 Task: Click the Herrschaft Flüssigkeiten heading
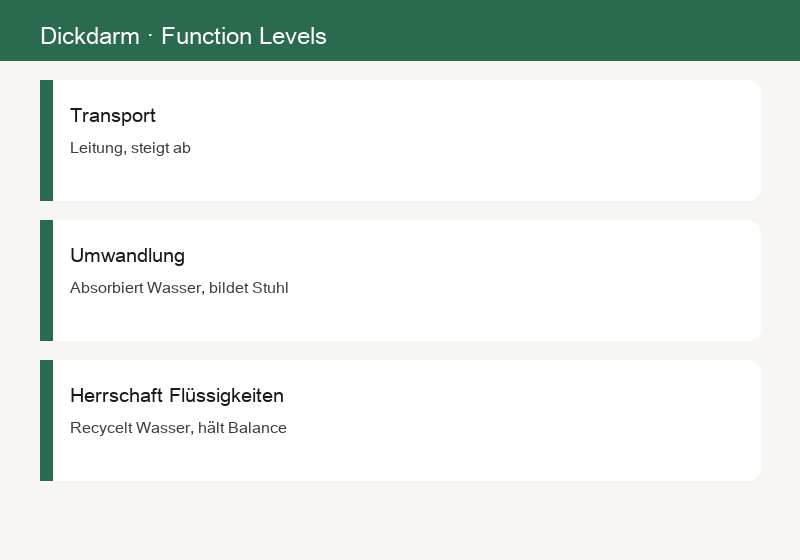point(177,396)
